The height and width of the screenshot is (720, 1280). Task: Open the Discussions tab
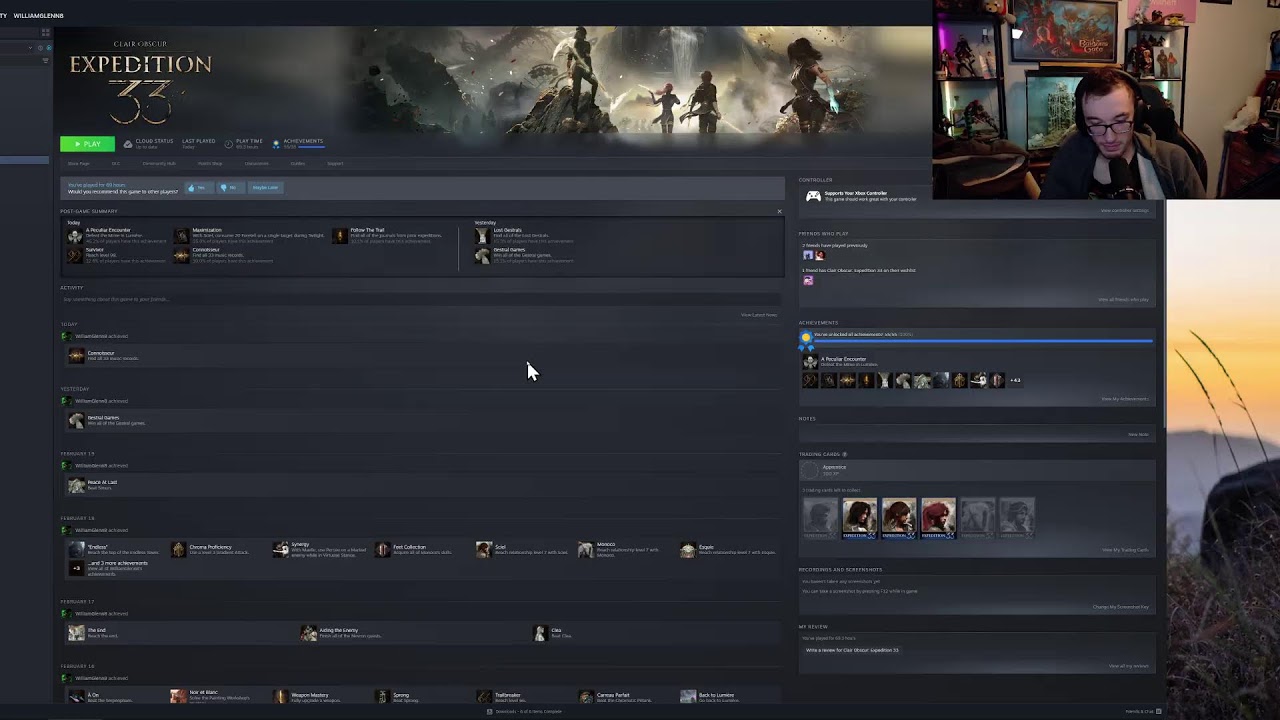click(x=257, y=164)
